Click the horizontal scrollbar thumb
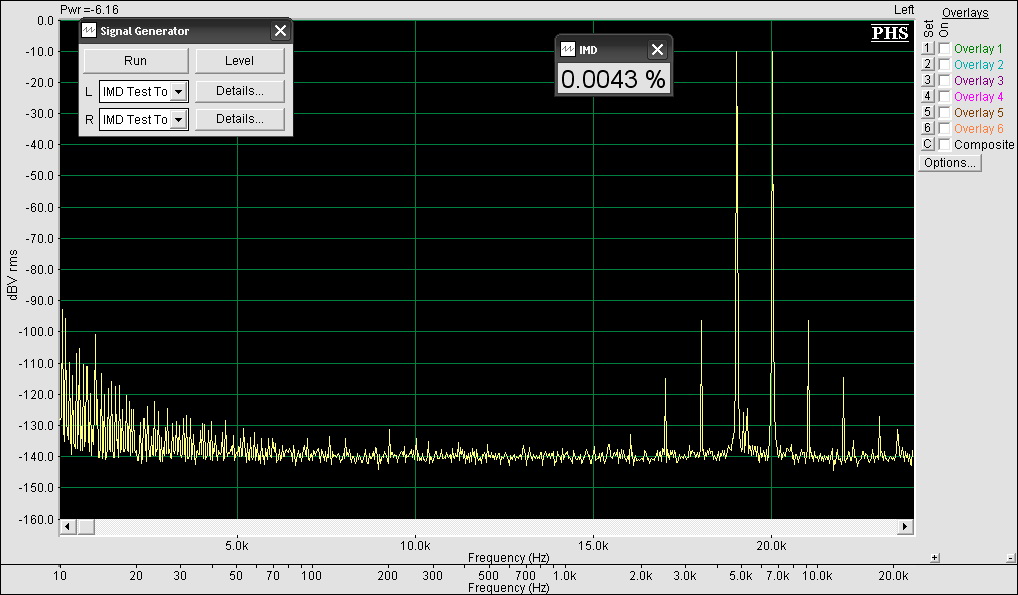This screenshot has width=1018, height=595. [x=86, y=527]
